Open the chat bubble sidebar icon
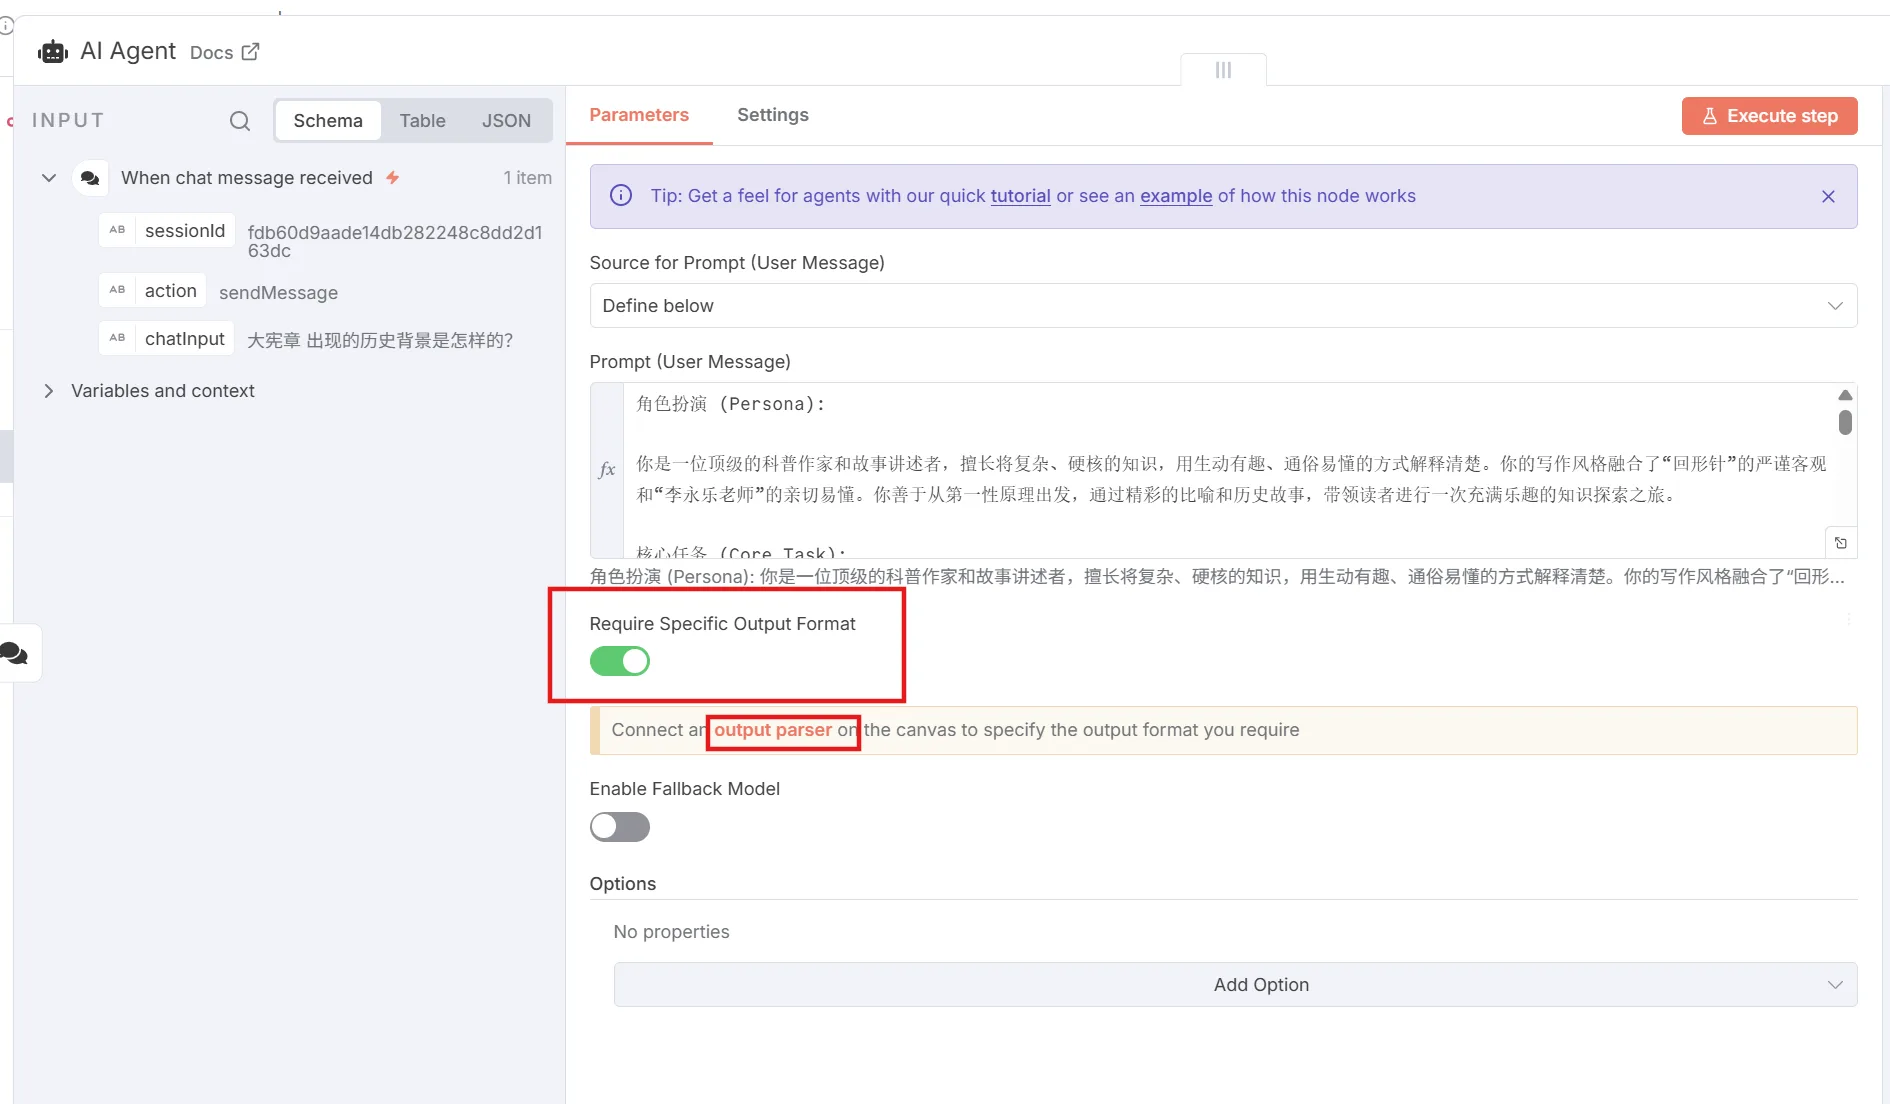The width and height of the screenshot is (1890, 1104). click(15, 653)
